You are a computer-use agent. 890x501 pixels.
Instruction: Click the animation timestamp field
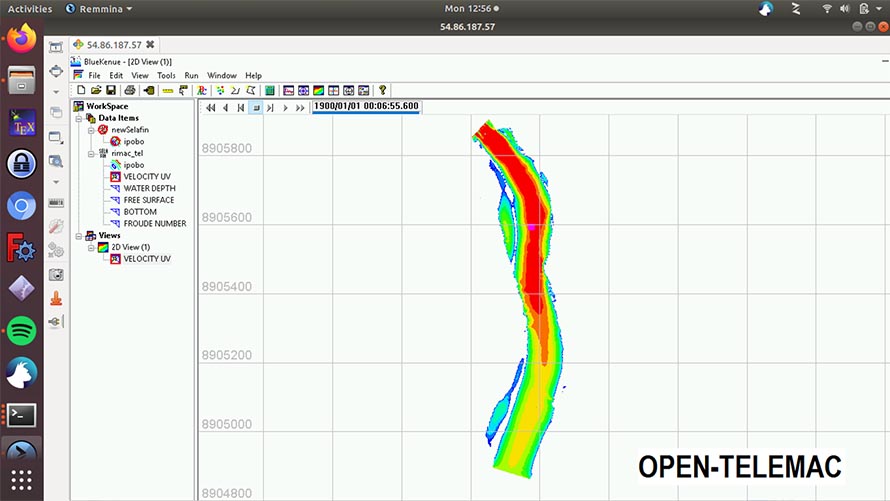(x=366, y=106)
